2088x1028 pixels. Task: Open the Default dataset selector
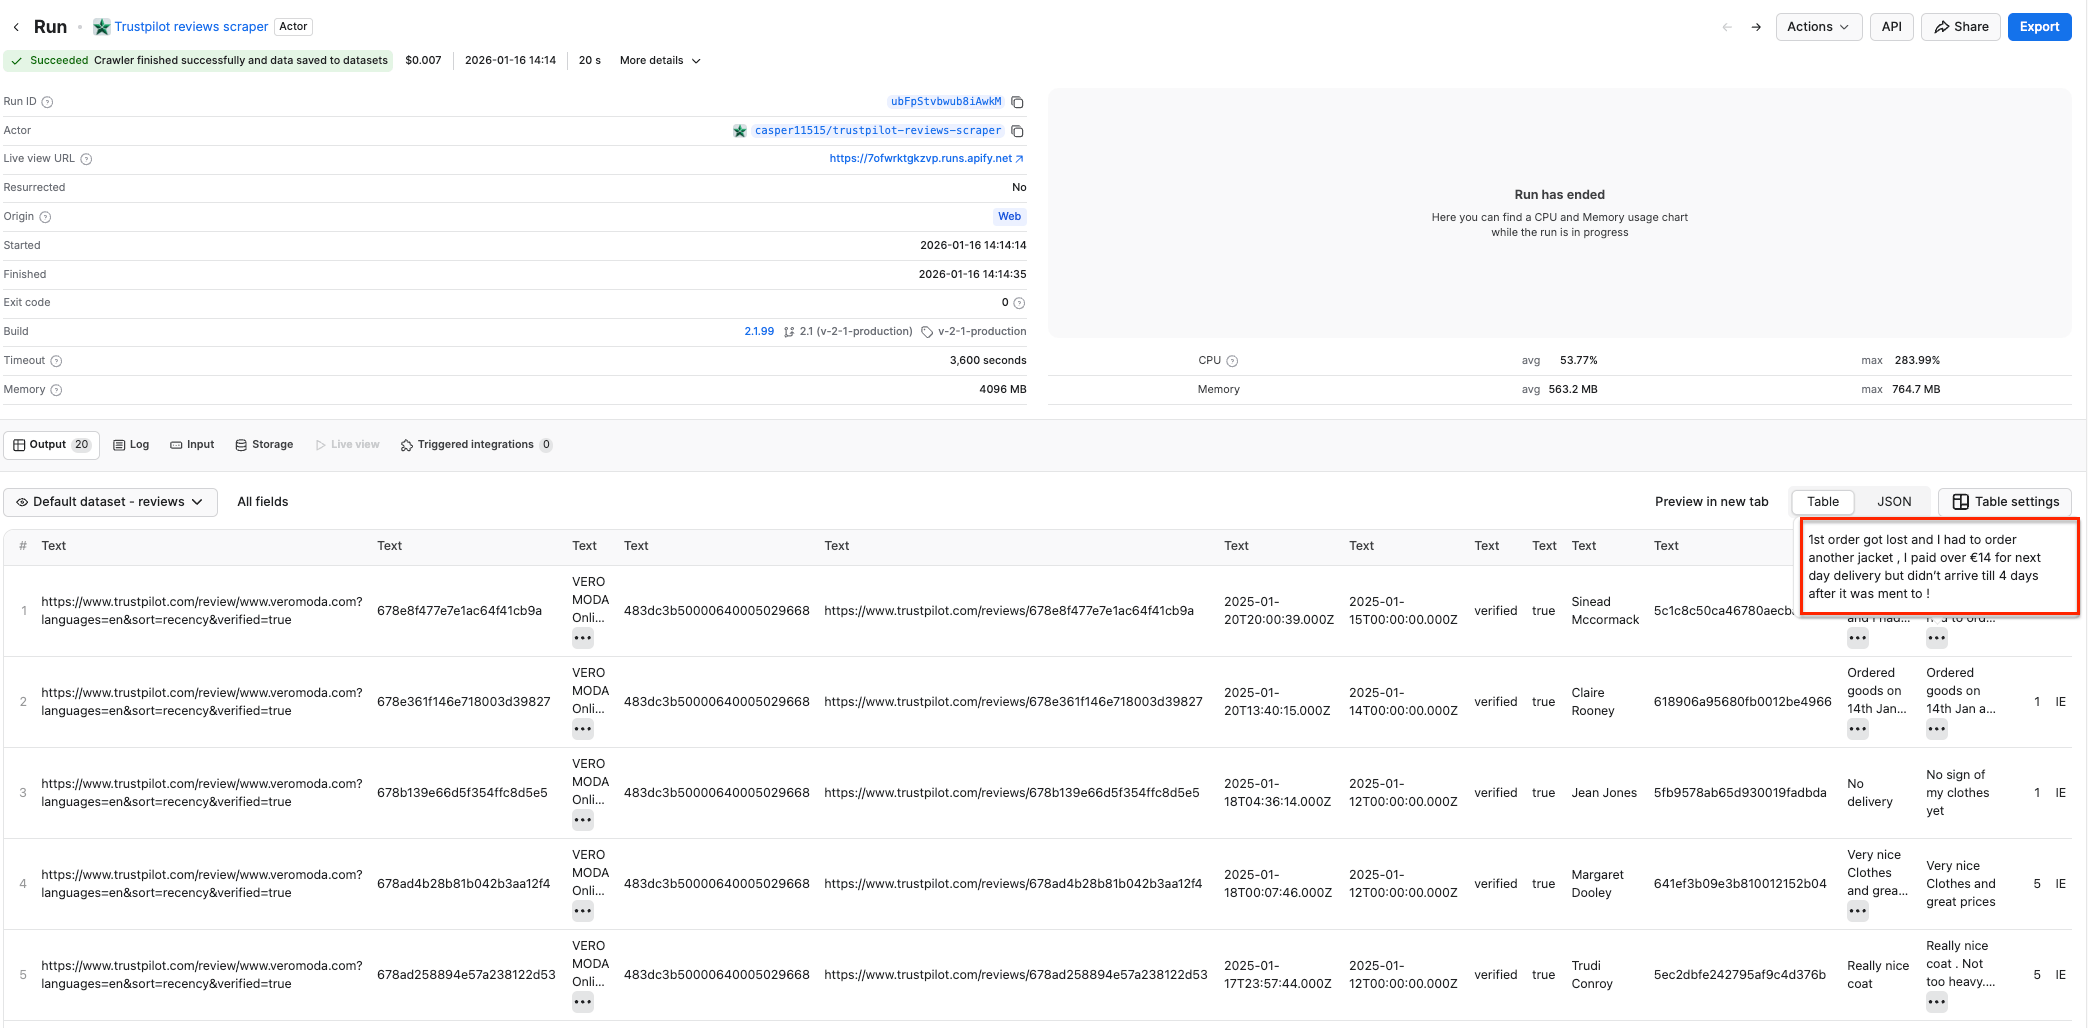tap(110, 501)
